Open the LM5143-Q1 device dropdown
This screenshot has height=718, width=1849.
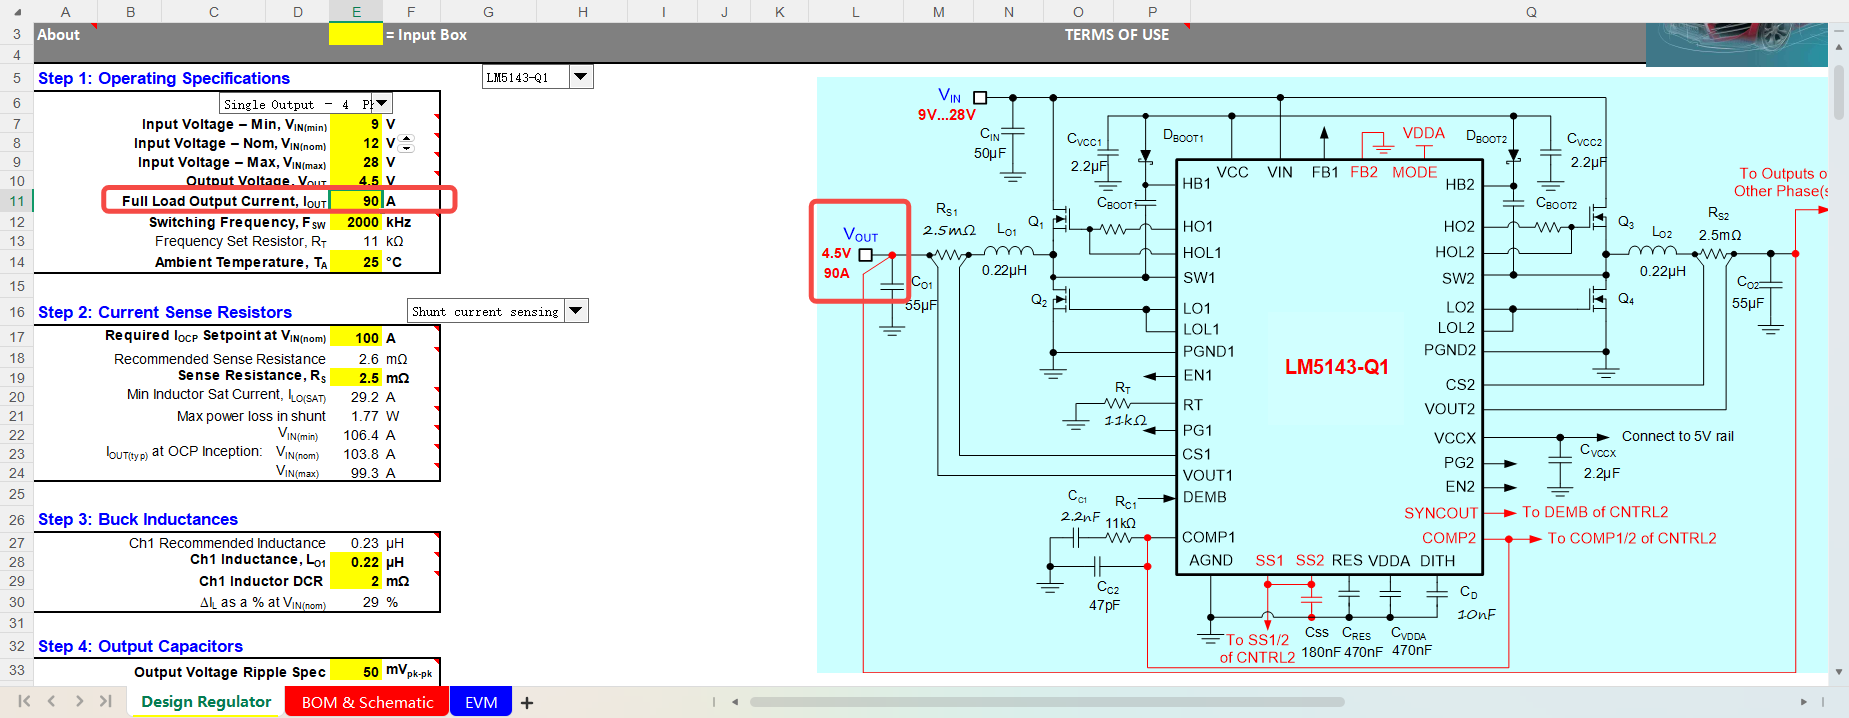click(x=581, y=77)
